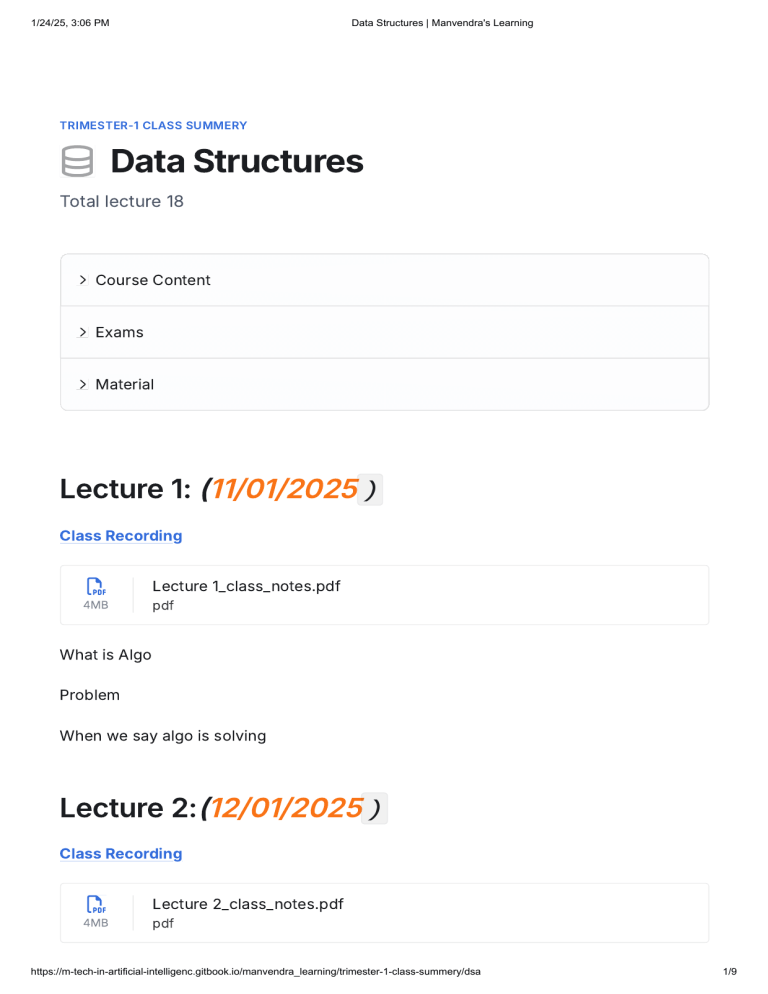Open Class Recording under Lecture 2
This screenshot has width=768, height=994.
(120, 853)
